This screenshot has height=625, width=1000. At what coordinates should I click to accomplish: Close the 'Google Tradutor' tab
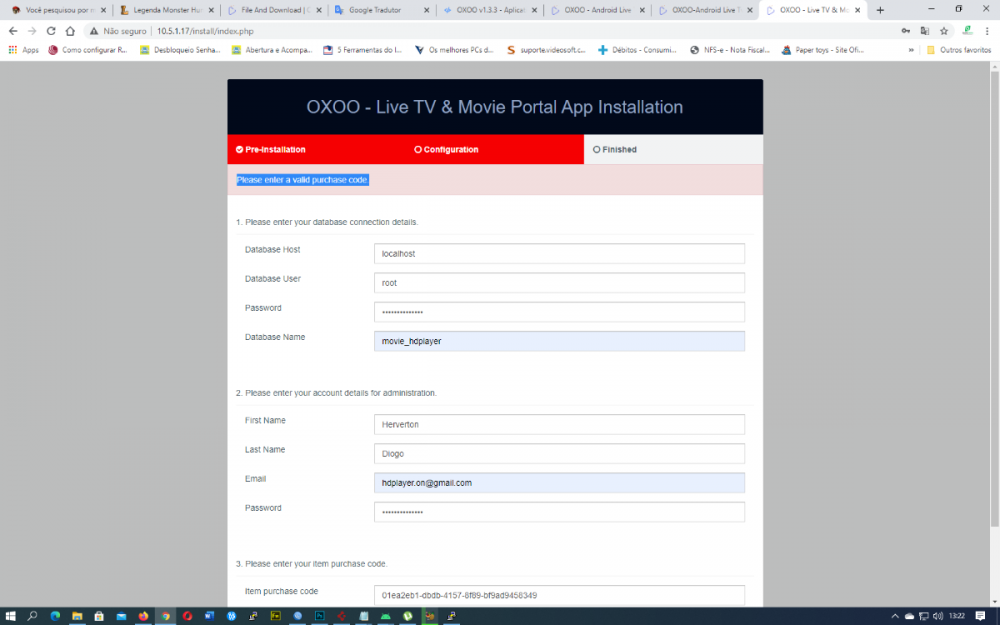coord(427,10)
